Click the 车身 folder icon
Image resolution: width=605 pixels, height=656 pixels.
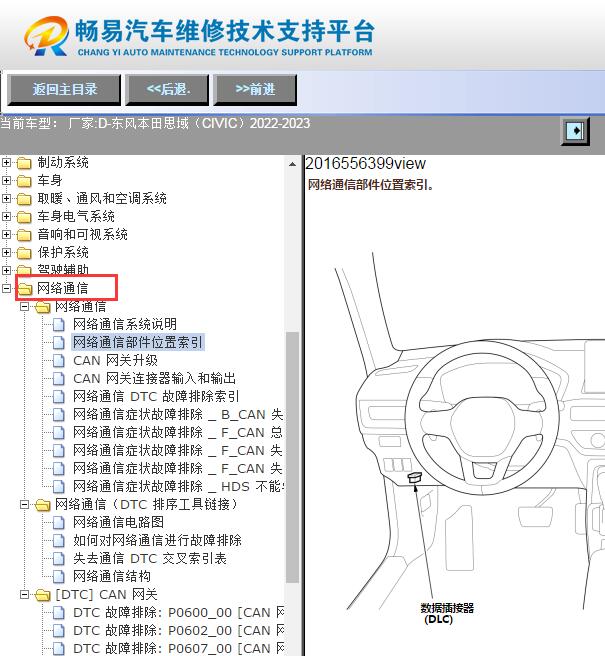click(24, 181)
